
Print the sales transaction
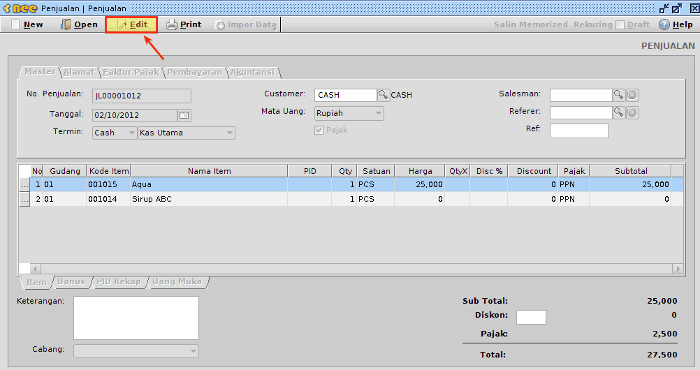point(183,25)
